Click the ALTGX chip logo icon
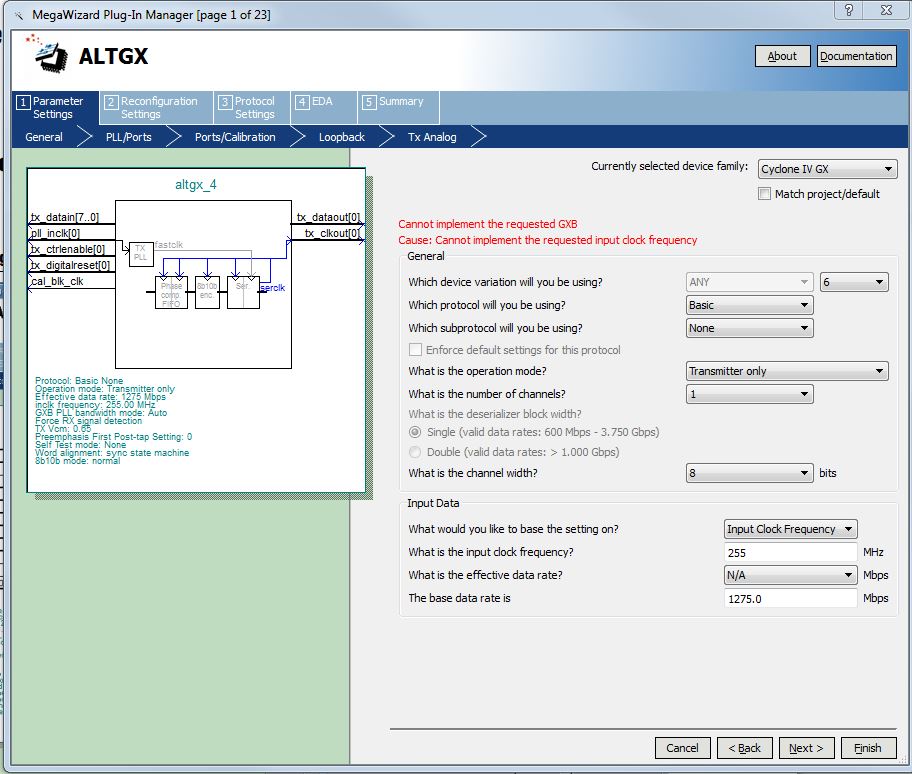The image size is (912, 774). tap(48, 55)
